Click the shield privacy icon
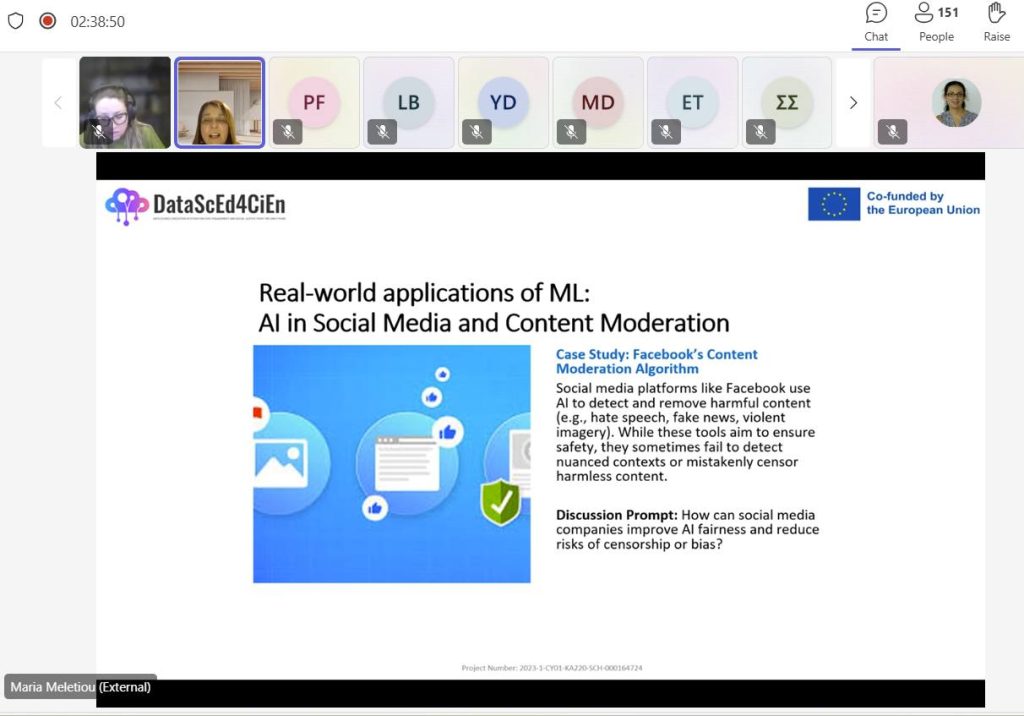The height and width of the screenshot is (716, 1024). [15, 21]
